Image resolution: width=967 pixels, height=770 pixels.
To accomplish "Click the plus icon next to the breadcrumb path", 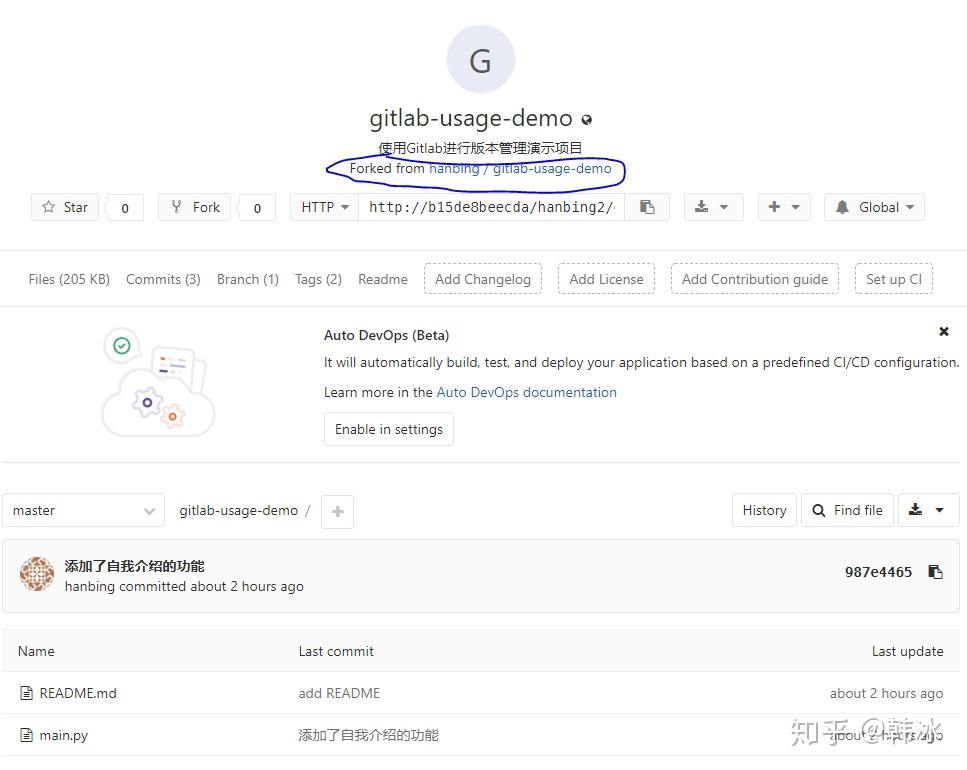I will tap(337, 511).
